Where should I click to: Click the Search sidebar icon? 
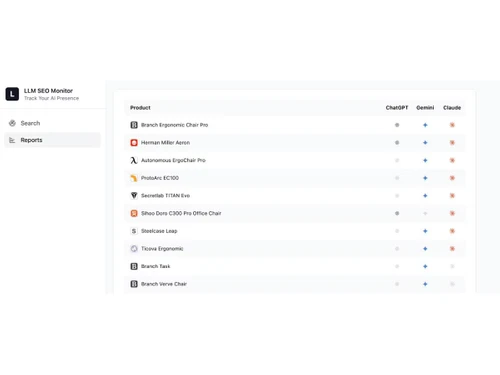(12, 123)
